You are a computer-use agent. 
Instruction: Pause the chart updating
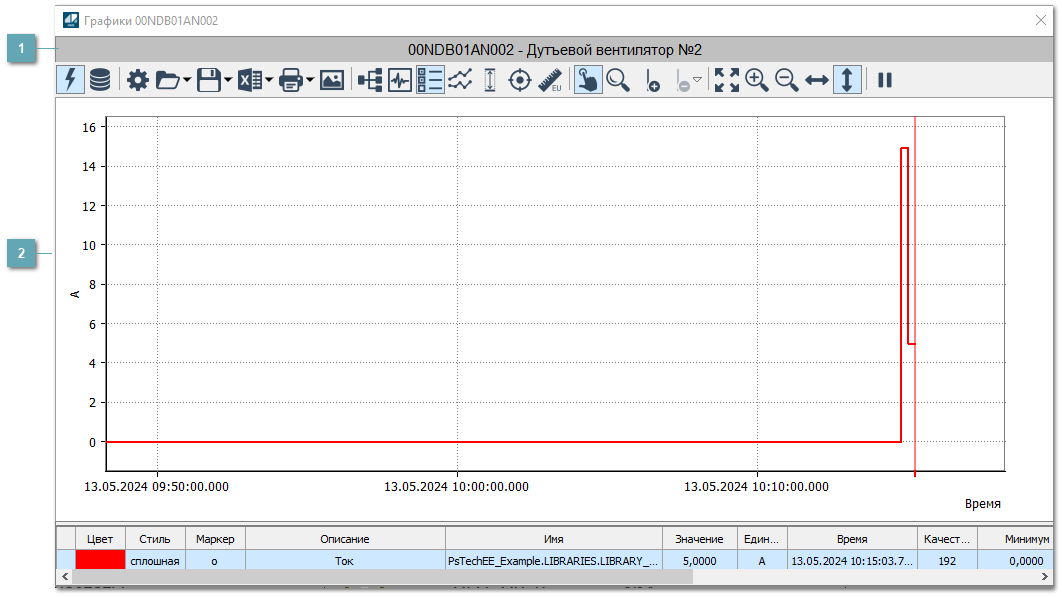[x=885, y=81]
